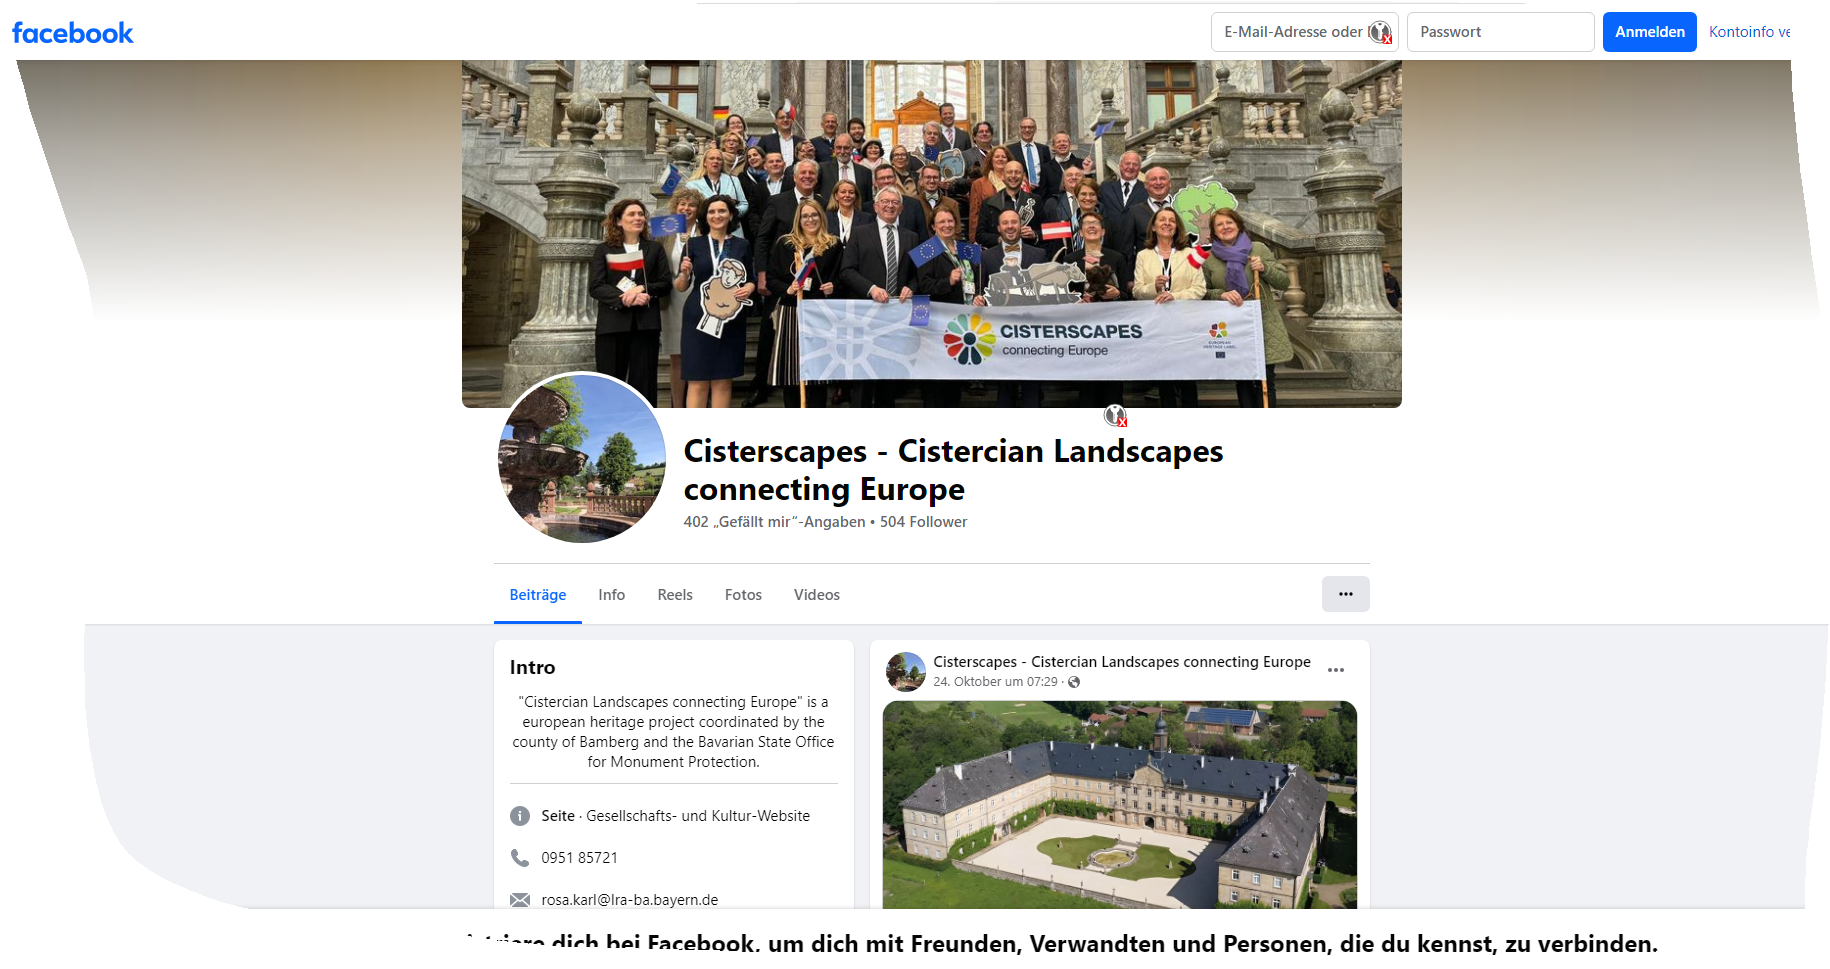Open the 504 Follower link

(923, 522)
